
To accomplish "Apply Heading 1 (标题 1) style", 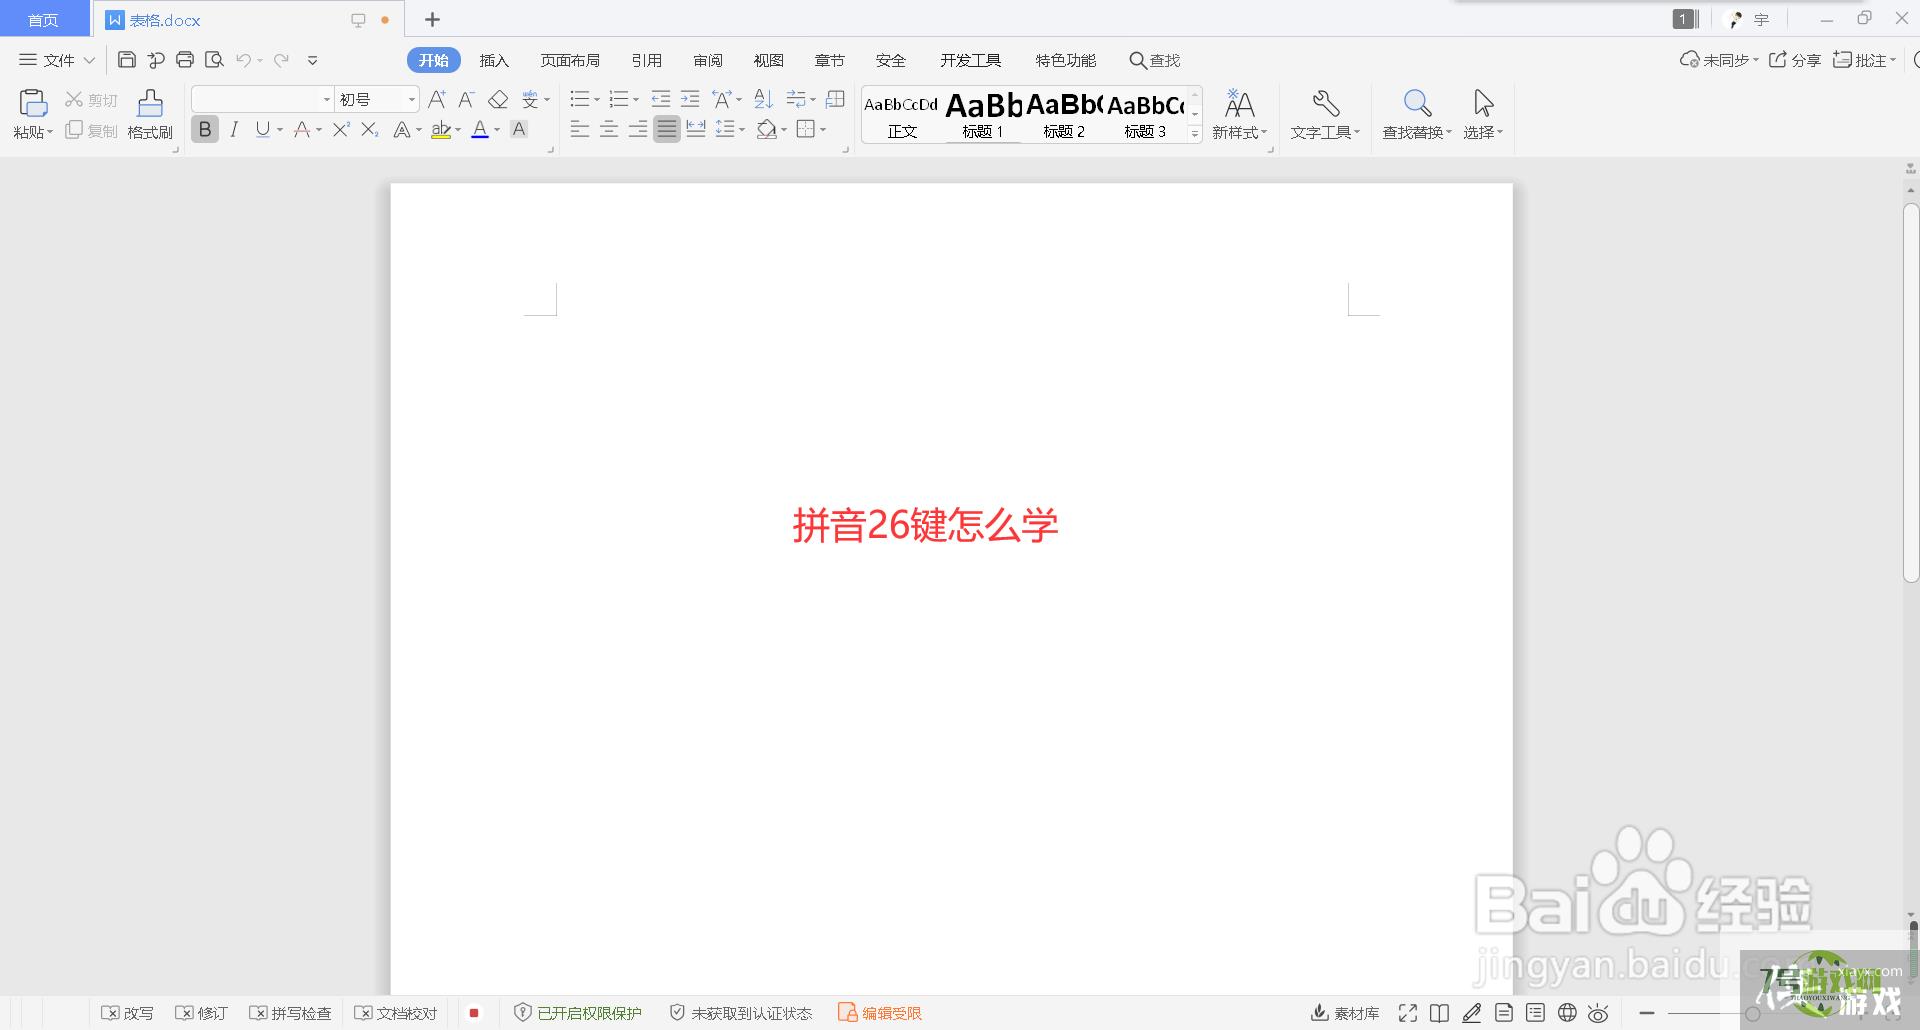I will coord(983,115).
